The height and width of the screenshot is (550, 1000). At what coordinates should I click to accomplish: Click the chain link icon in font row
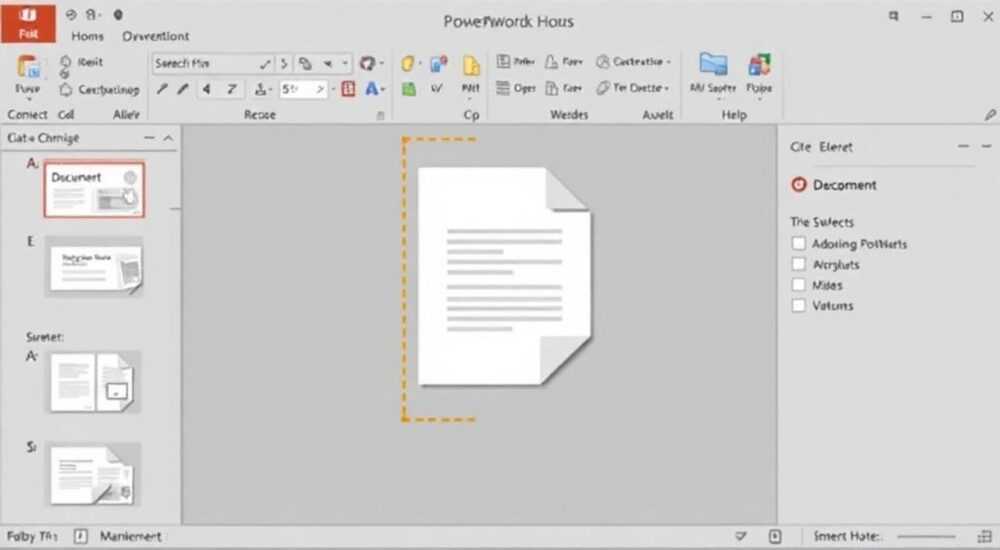305,63
